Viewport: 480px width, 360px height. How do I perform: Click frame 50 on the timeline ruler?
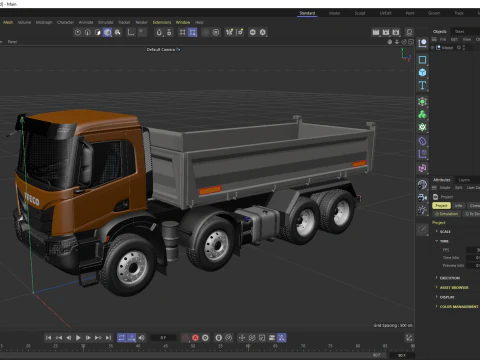coord(193,346)
